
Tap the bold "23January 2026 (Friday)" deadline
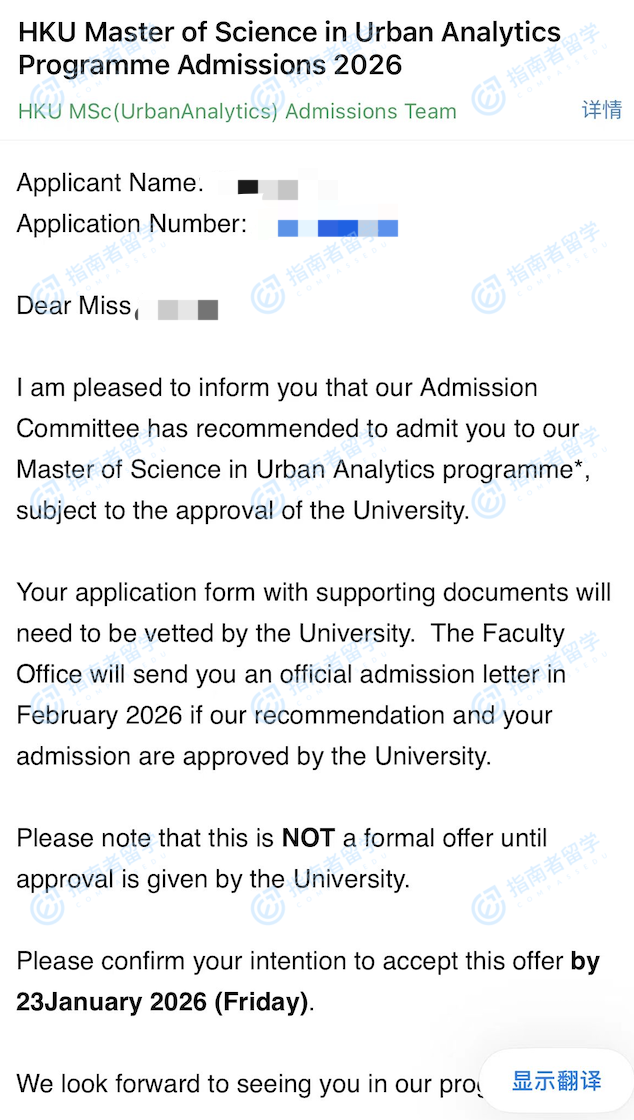pos(162,1002)
